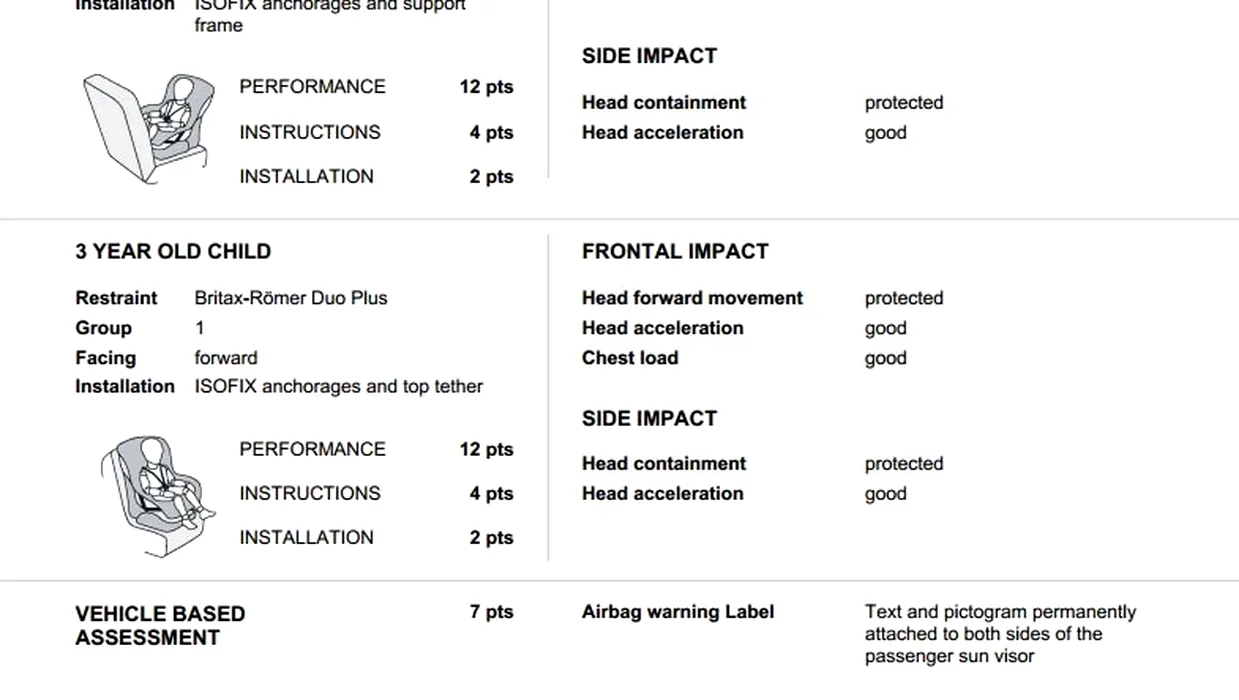
Task: Click the "Britax-Römer Duo Plus" restraint name
Action: pyautogui.click(x=291, y=298)
